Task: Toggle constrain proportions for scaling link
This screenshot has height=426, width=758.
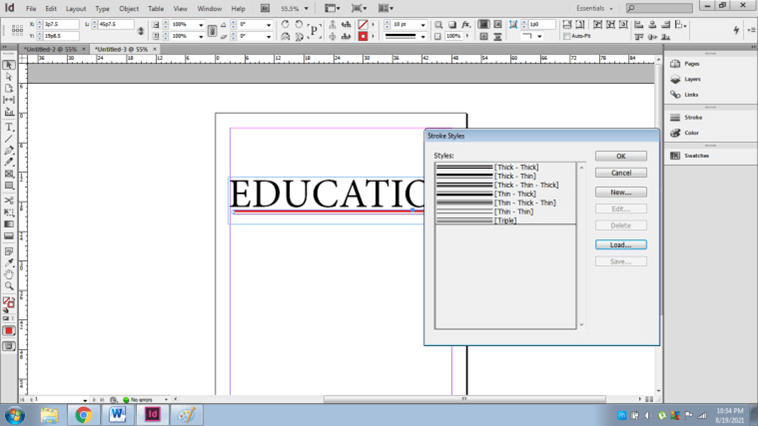Action: (x=211, y=30)
